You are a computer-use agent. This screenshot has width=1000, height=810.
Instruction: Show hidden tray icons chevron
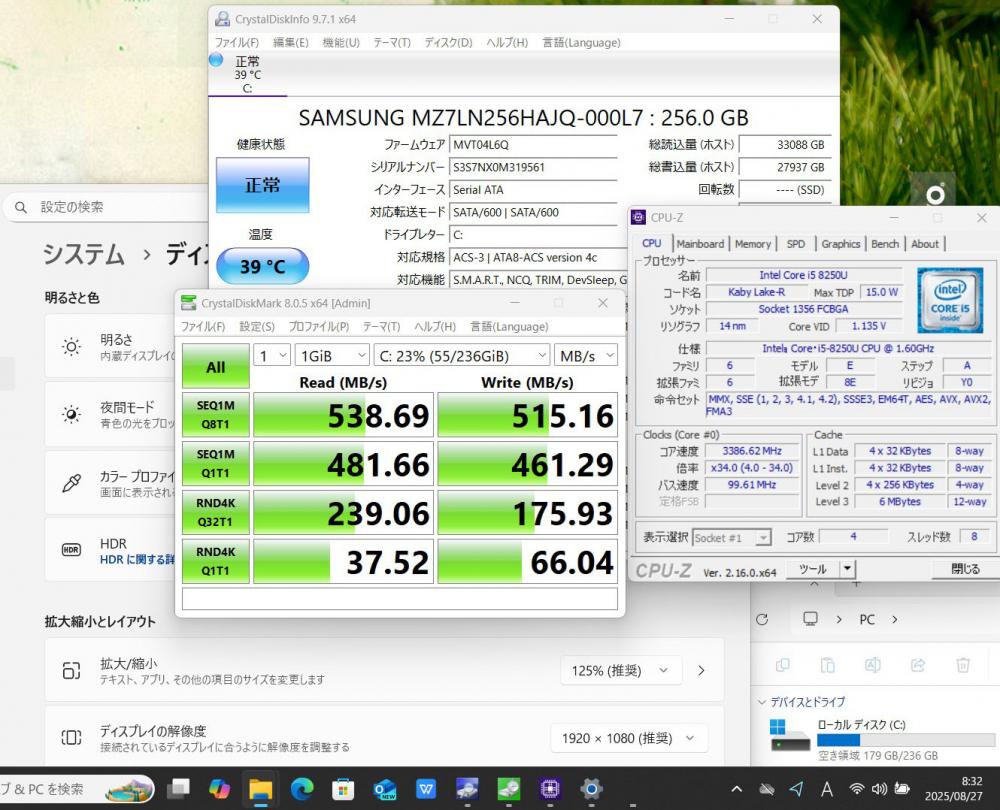(737, 790)
